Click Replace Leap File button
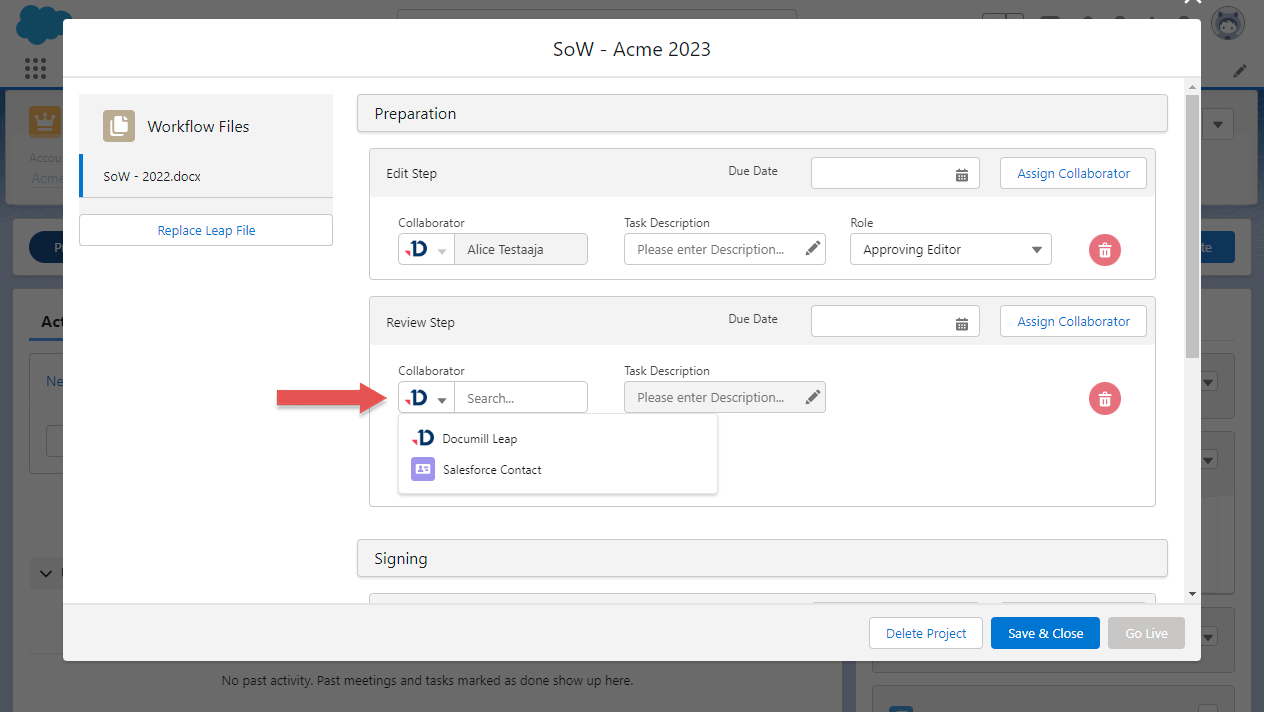 (x=206, y=230)
